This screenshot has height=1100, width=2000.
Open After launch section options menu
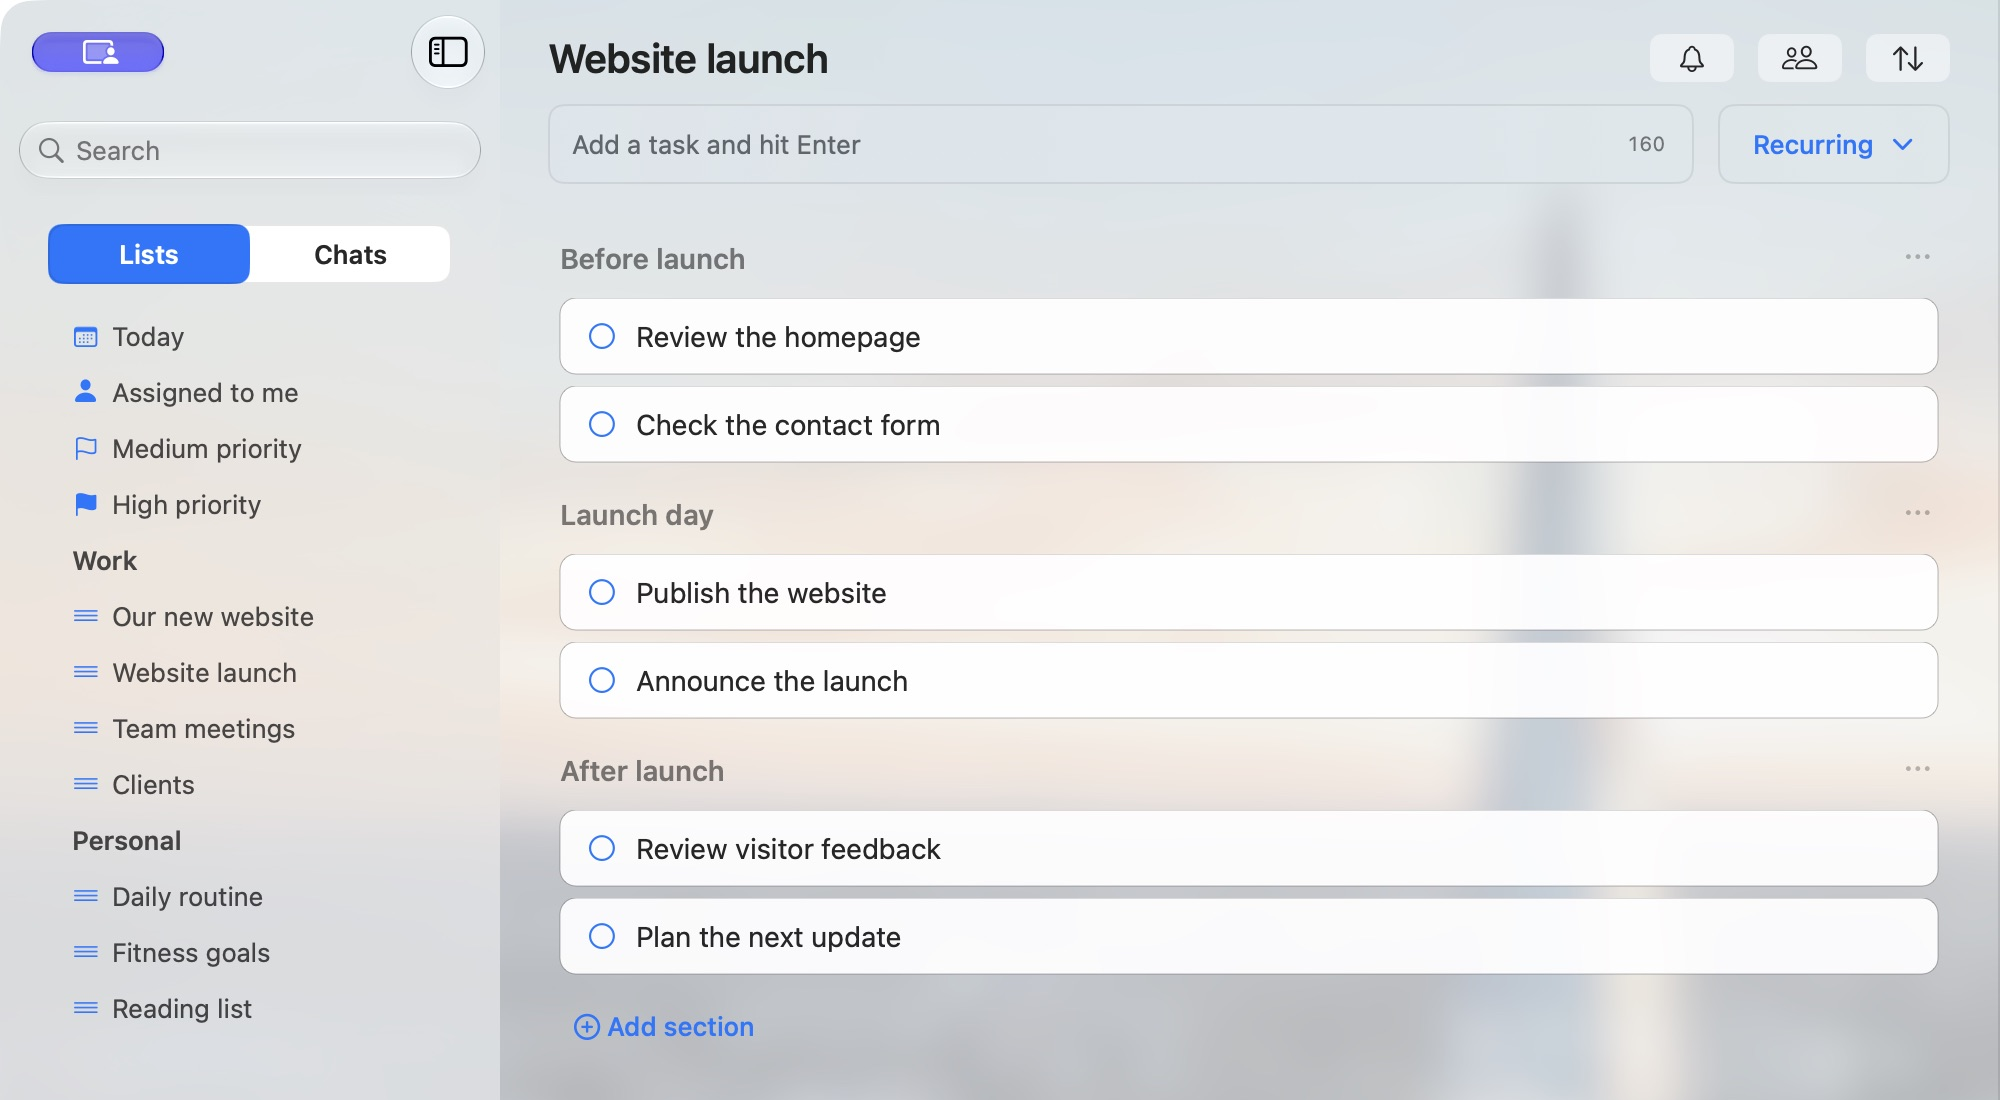[x=1917, y=769]
